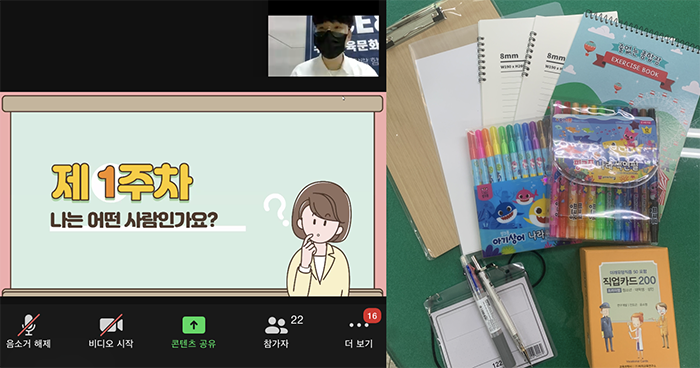The image size is (700, 368).
Task: Tap the red 16 notification badge
Action: click(x=372, y=316)
